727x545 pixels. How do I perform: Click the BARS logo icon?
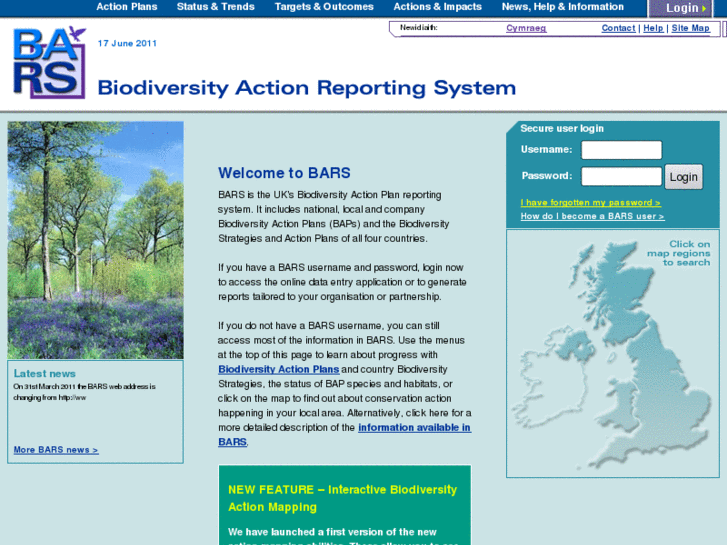[48, 63]
